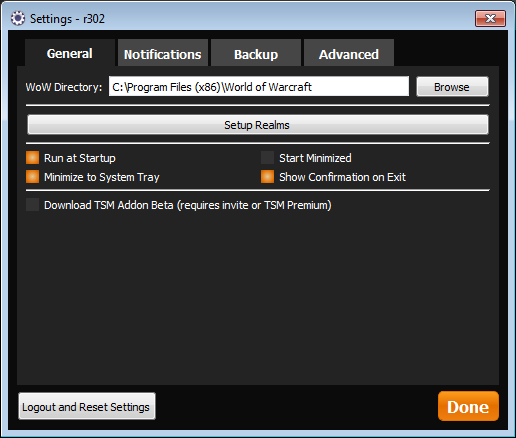The width and height of the screenshot is (516, 438).
Task: Toggle Show Confirmation on Exit checkbox
Action: pos(267,177)
